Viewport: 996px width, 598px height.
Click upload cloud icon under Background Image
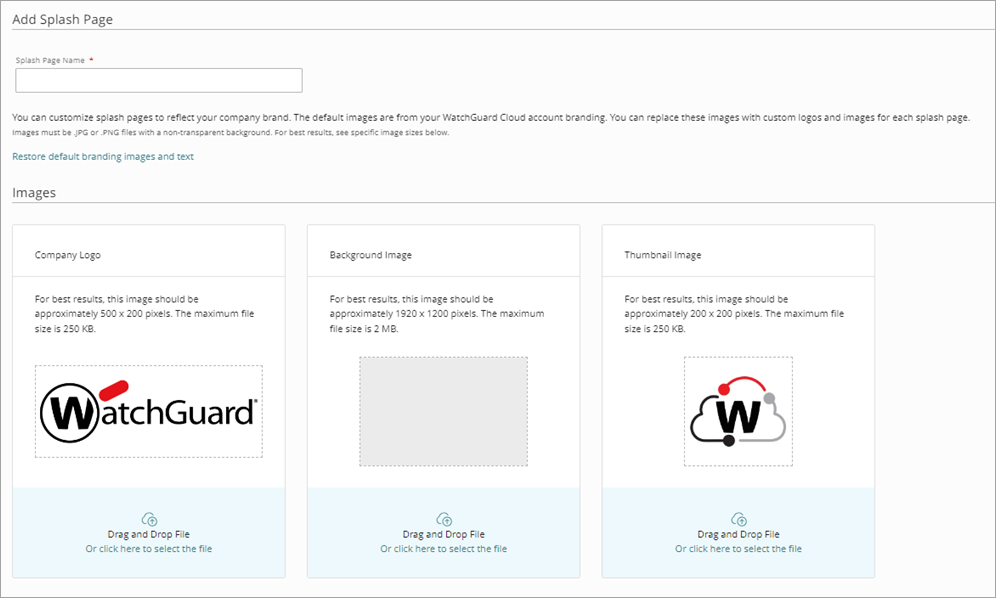pos(444,519)
